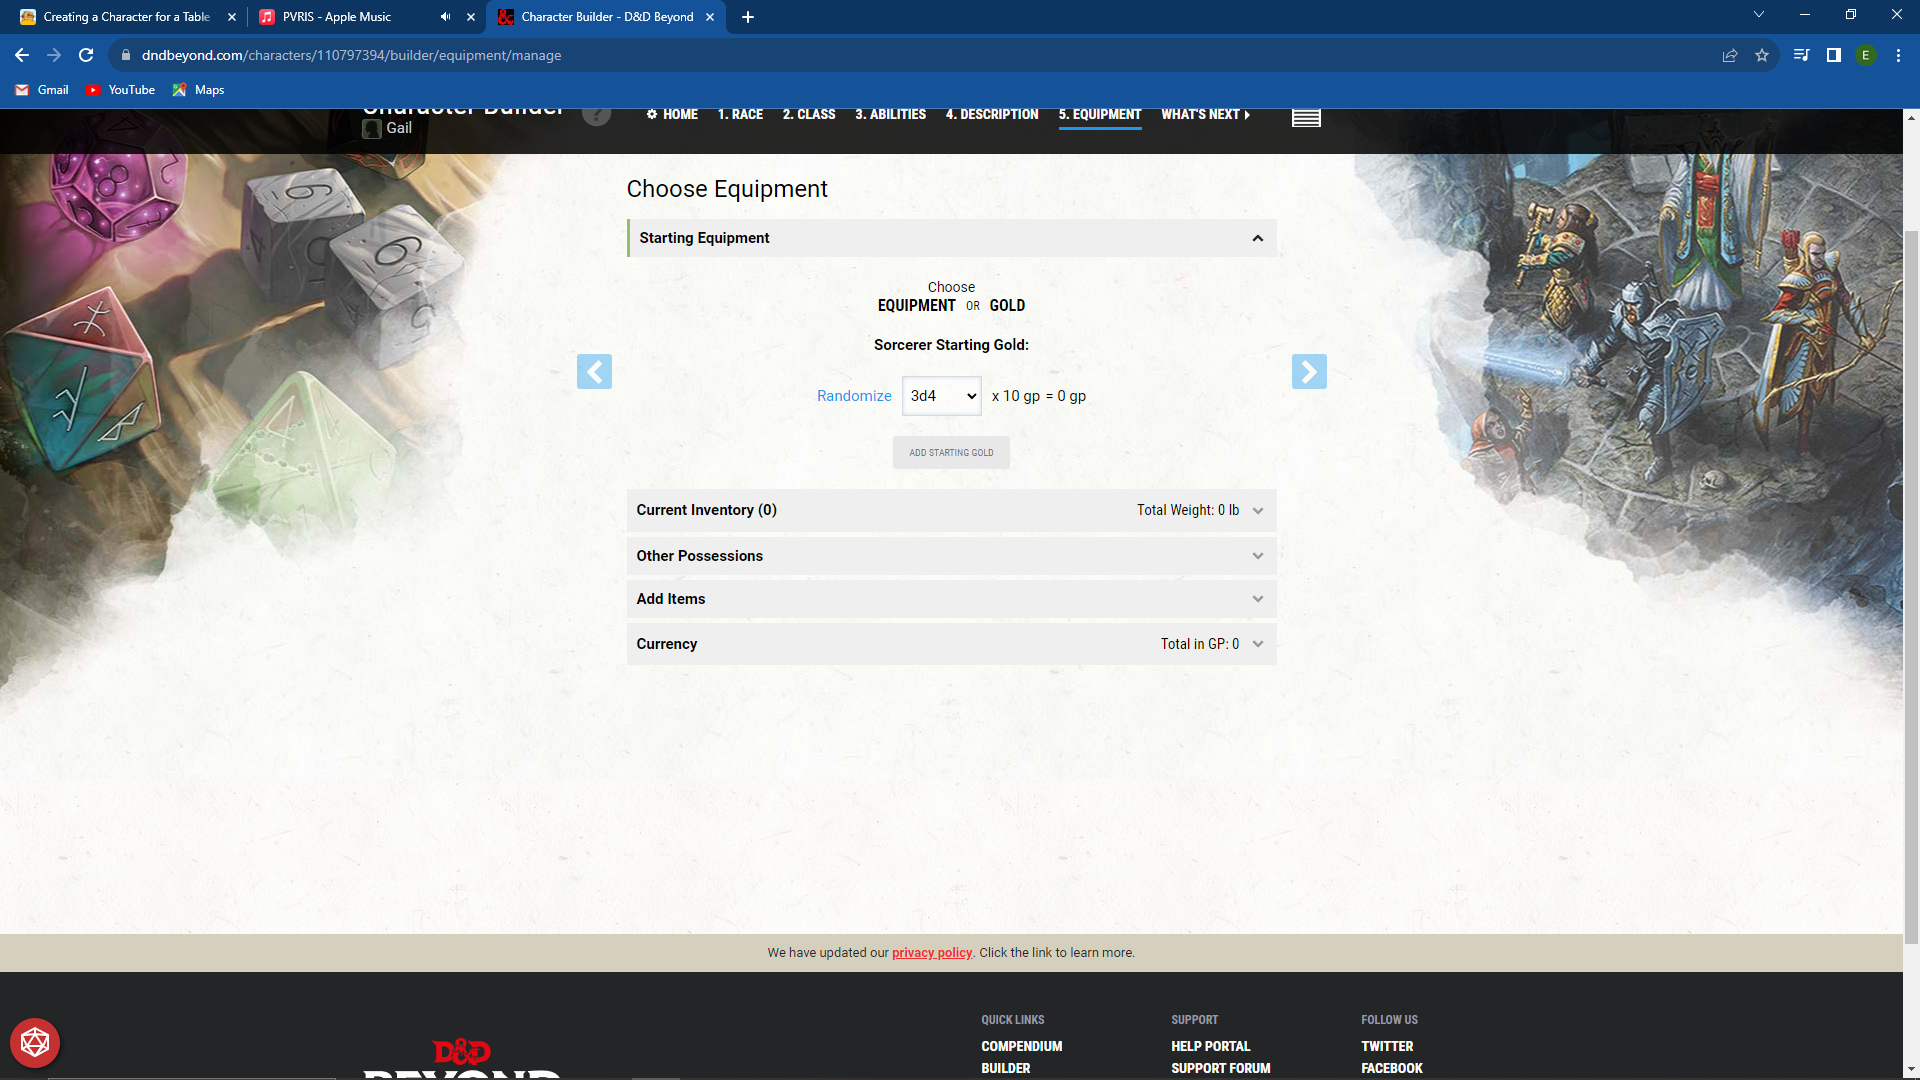The image size is (1920, 1080).
Task: Open the 3d4 dice dropdown
Action: [941, 396]
